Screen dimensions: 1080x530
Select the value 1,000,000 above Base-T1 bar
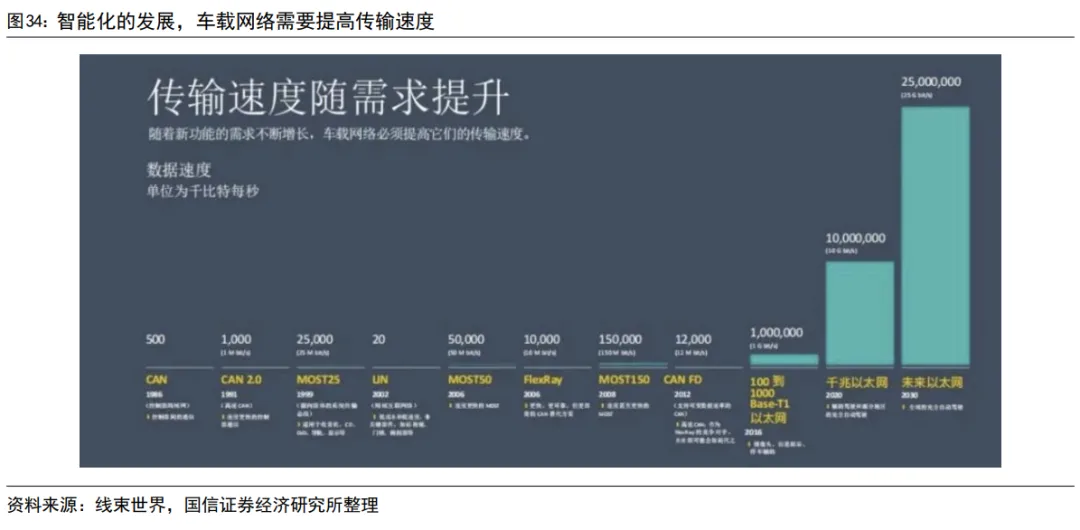pyautogui.click(x=776, y=332)
